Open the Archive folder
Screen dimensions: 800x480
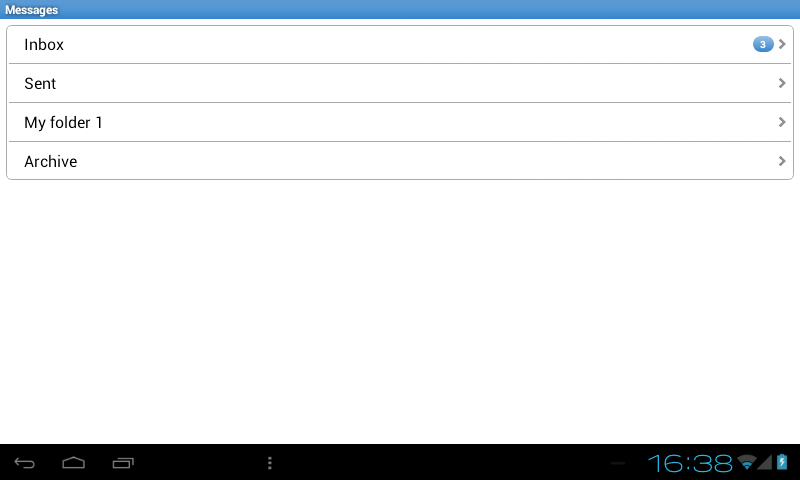tap(400, 161)
